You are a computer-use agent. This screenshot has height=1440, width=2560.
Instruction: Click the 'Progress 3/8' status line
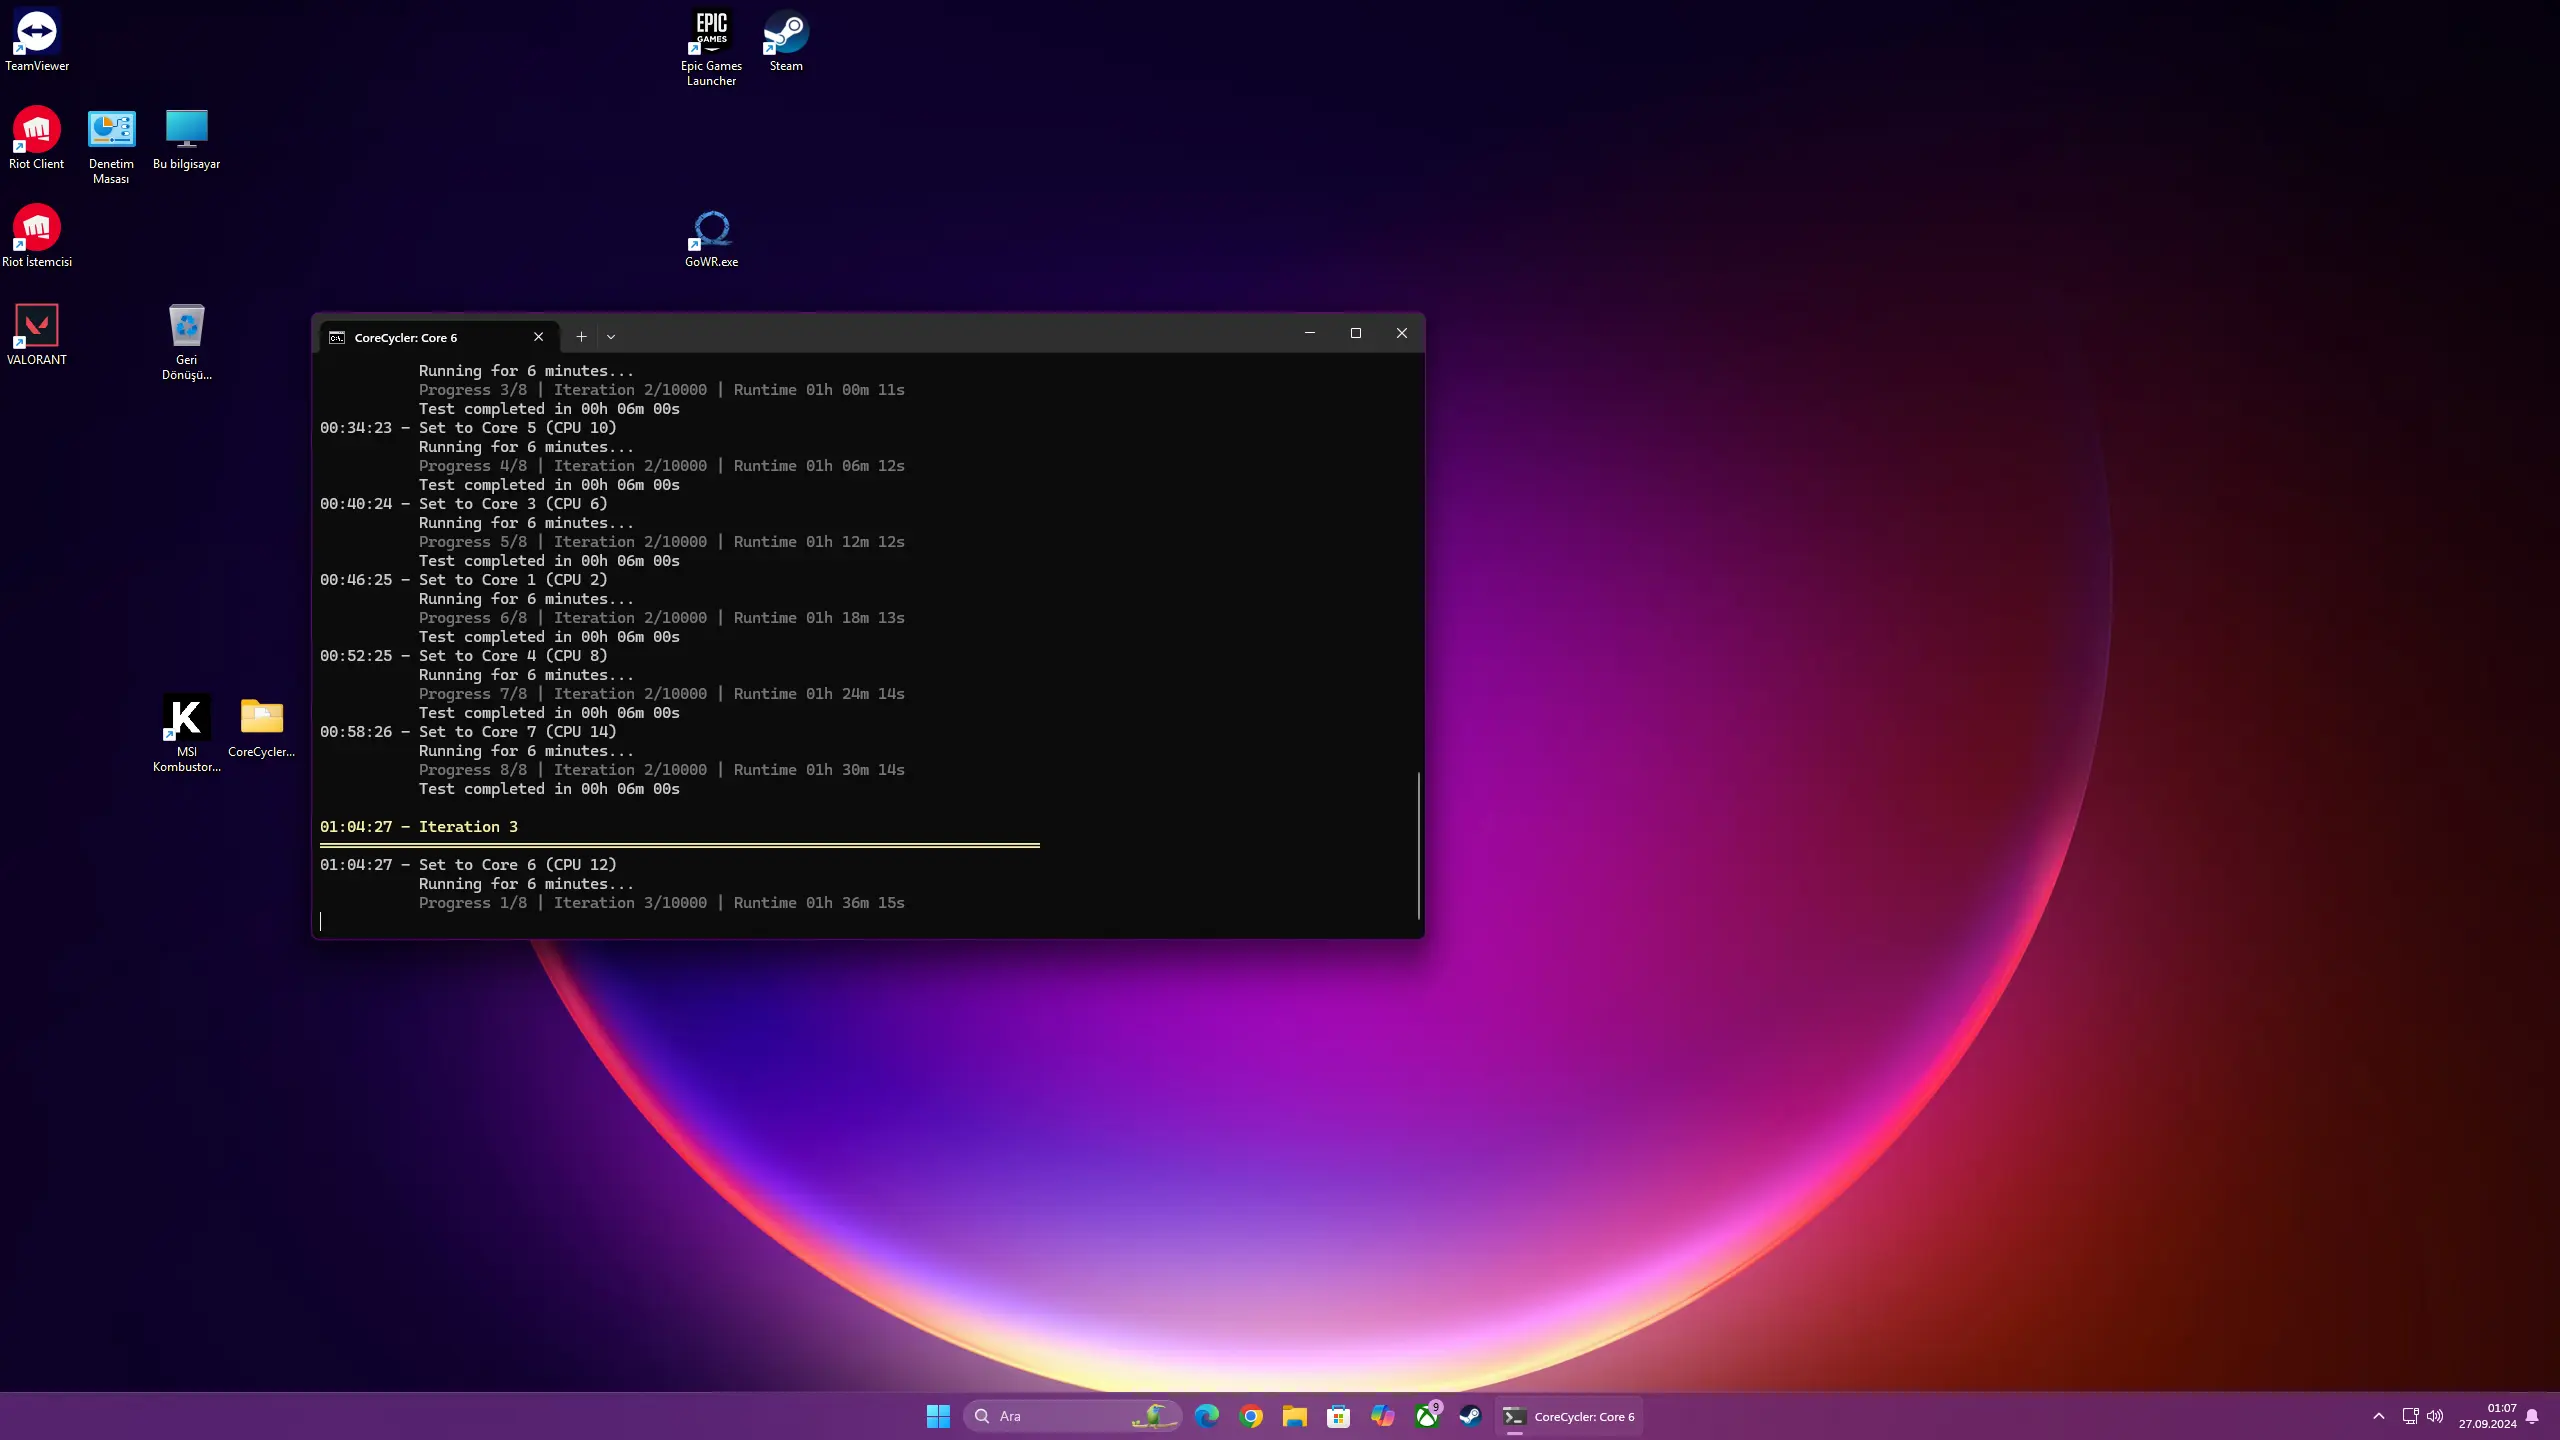tap(662, 390)
